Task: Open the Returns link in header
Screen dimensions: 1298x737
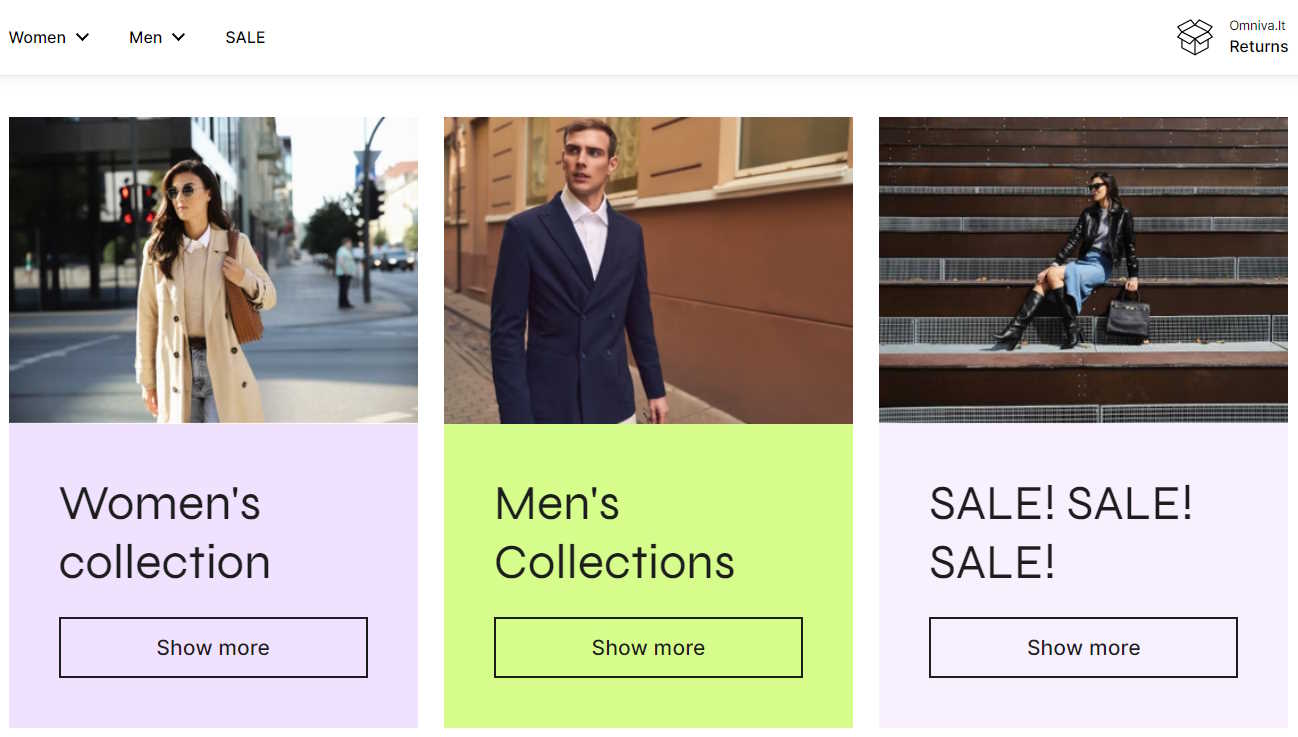Action: [1258, 46]
